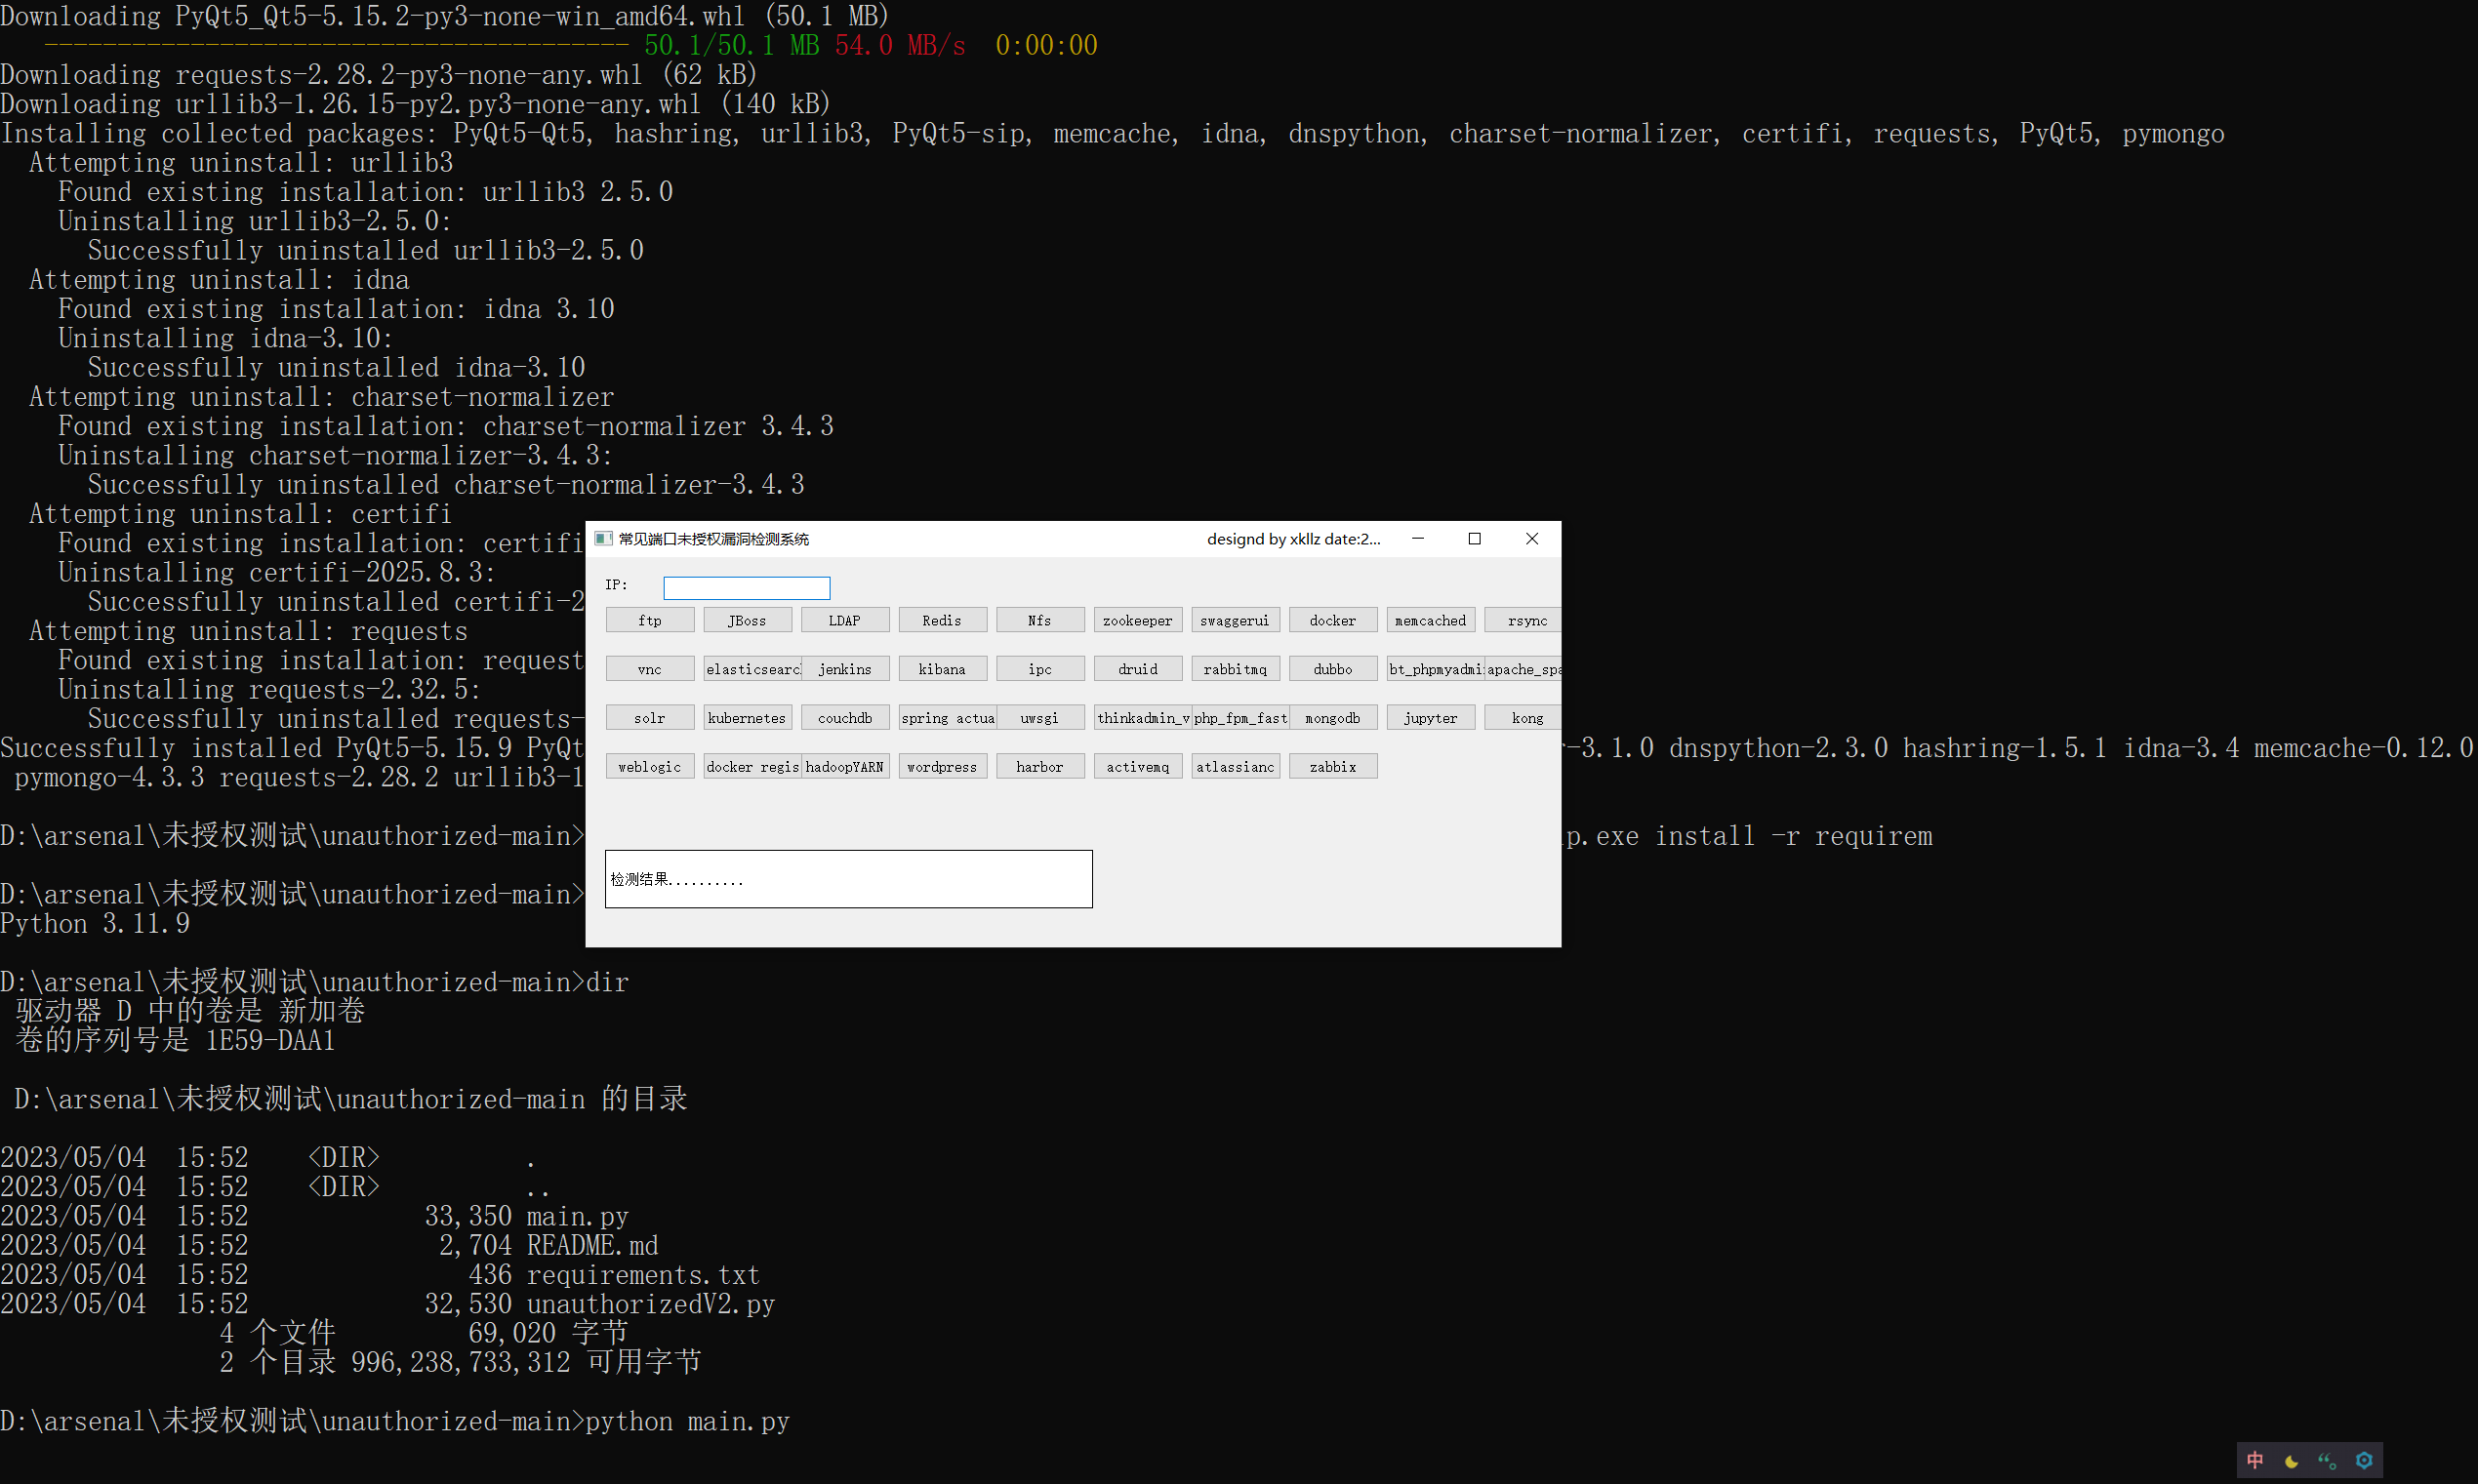
Task: Click the detection results text box
Action: 848,879
